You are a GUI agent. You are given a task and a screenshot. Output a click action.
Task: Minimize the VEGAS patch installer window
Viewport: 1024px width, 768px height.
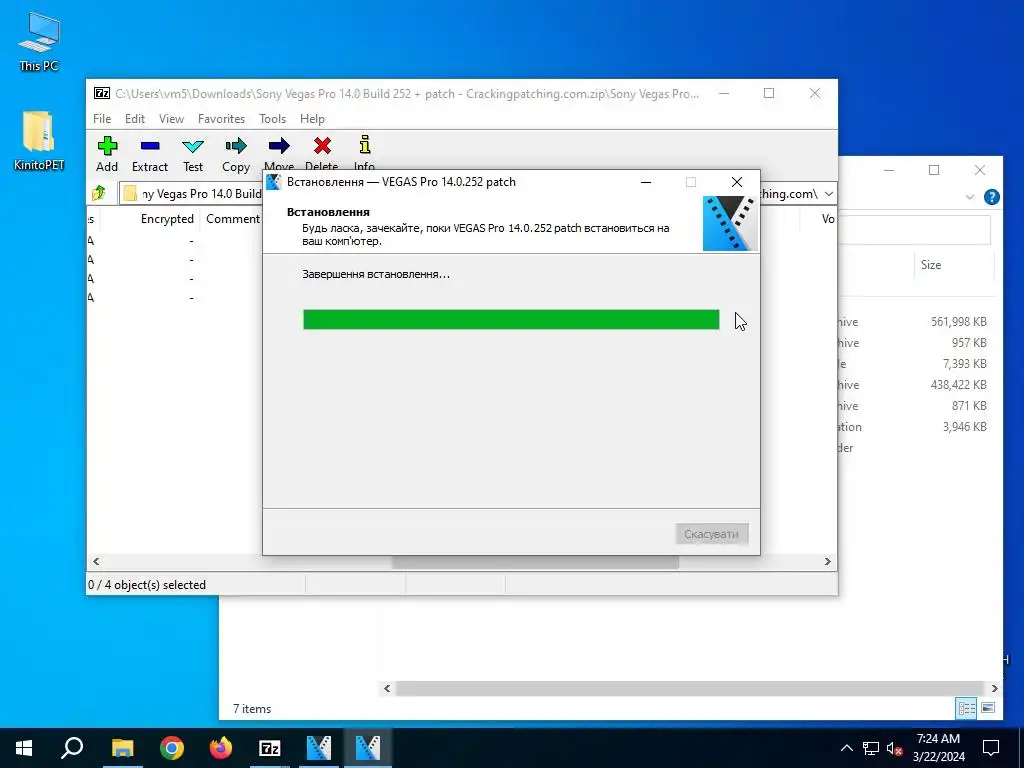pyautogui.click(x=646, y=182)
